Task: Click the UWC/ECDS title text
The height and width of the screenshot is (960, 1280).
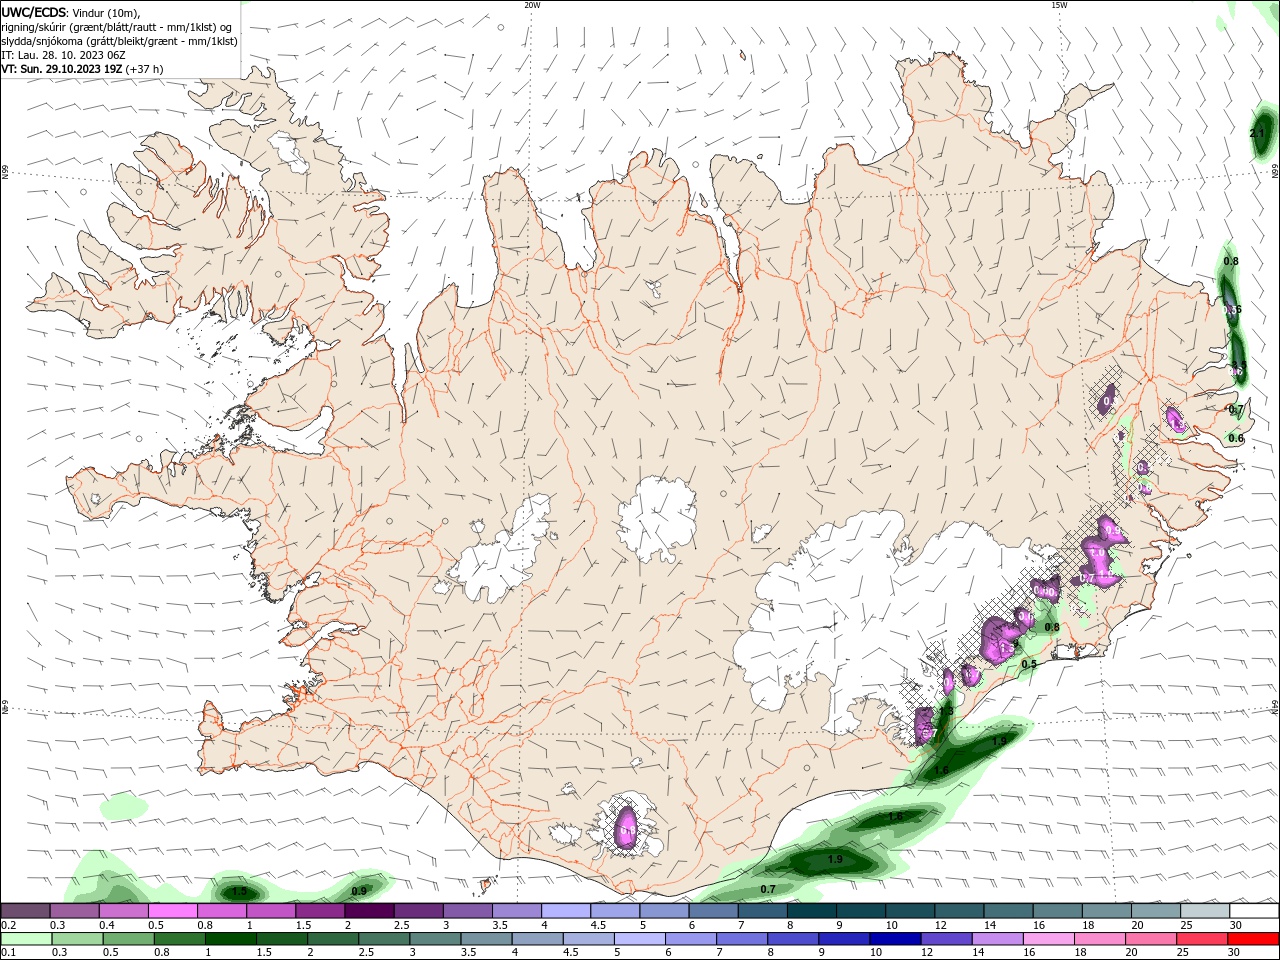Action: [34, 12]
